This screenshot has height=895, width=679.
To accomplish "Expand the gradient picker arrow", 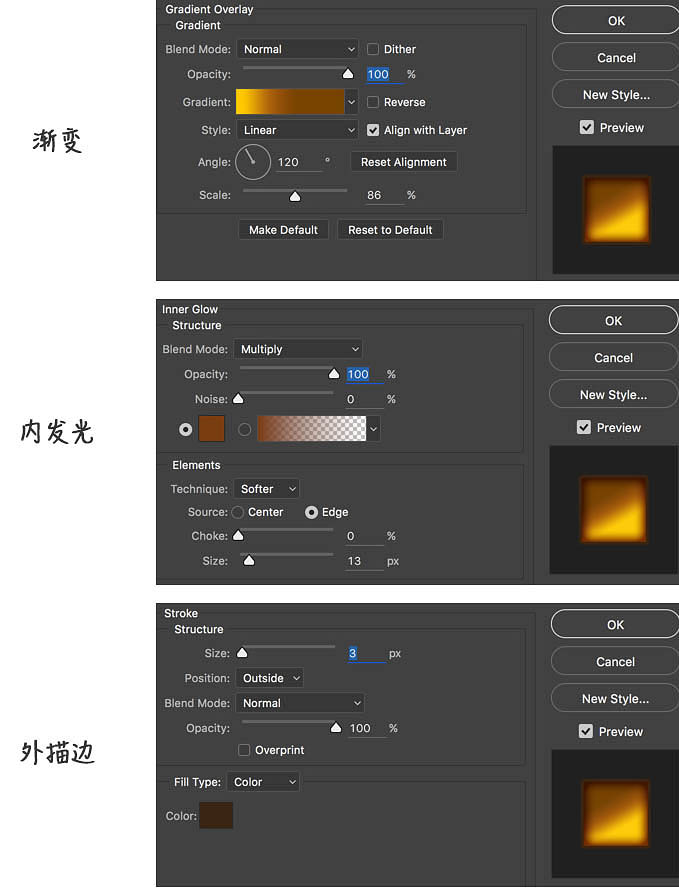I will click(x=351, y=102).
